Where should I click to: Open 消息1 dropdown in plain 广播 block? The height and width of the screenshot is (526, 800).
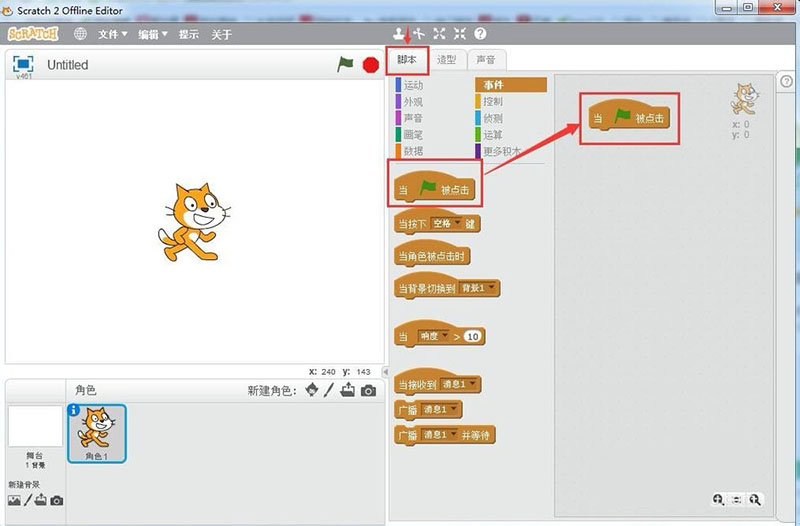(x=439, y=409)
